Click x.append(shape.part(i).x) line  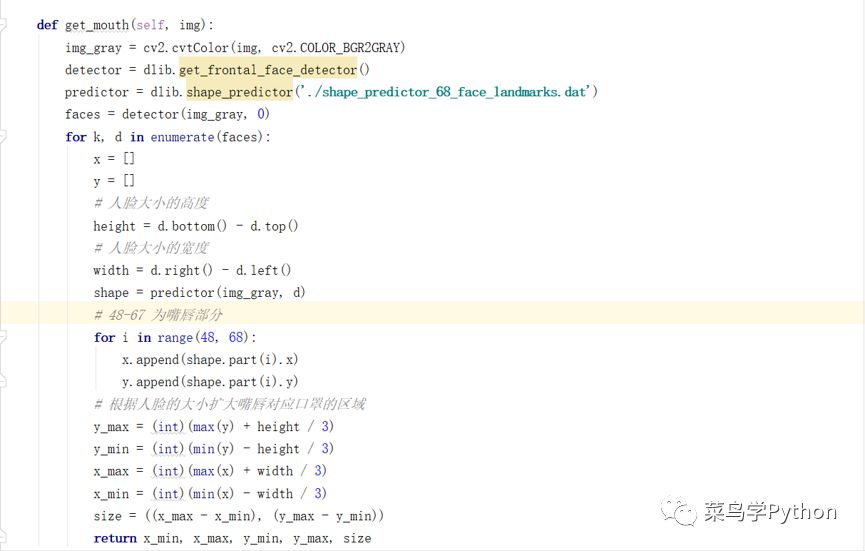point(210,360)
